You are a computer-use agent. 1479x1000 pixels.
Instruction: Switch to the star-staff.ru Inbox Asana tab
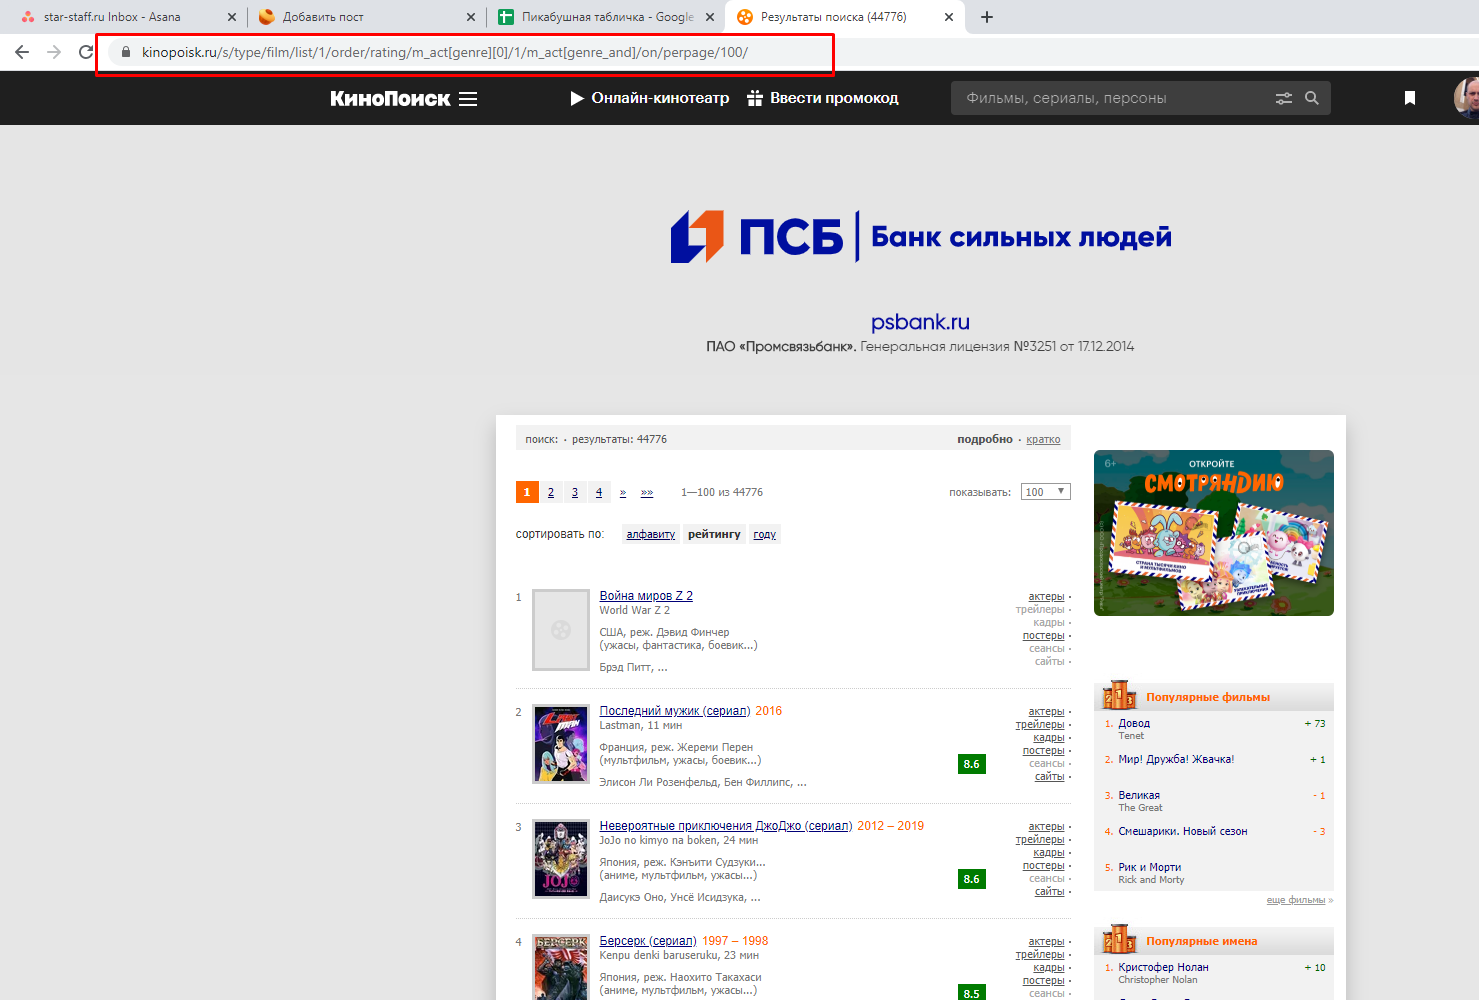(x=112, y=17)
